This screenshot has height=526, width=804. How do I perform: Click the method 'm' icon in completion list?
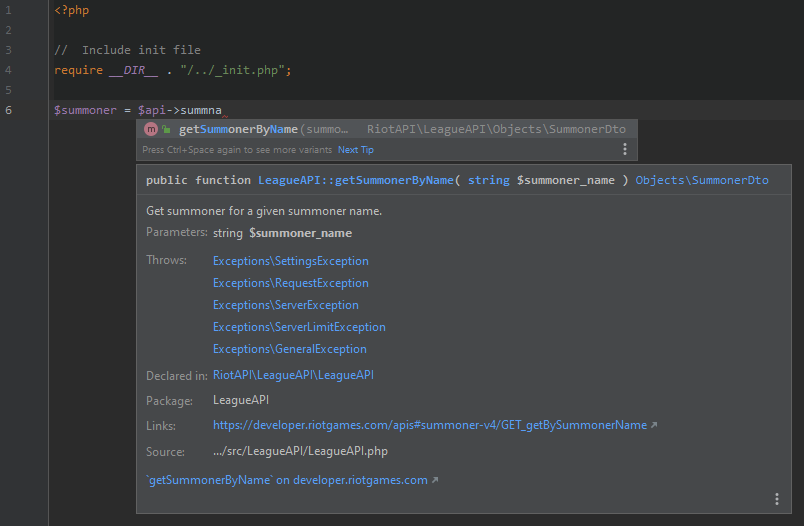coord(151,129)
